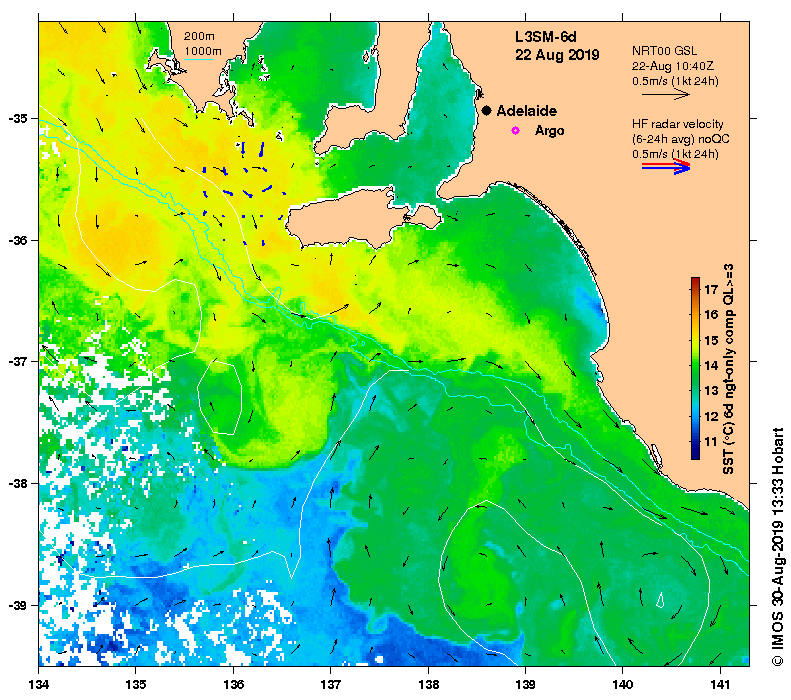
Task: Click the small white triangle marker near 140.4E
Action: click(660, 600)
